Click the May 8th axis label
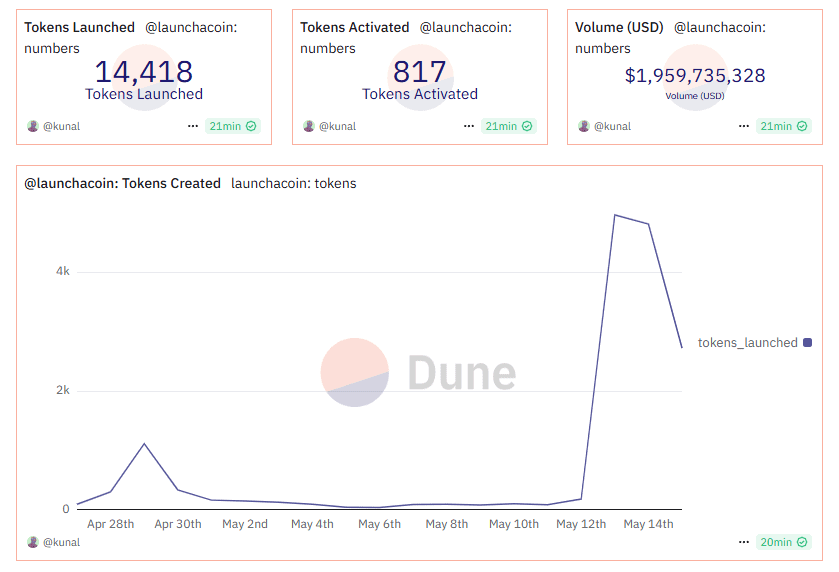Image resolution: width=839 pixels, height=572 pixels. tap(447, 524)
